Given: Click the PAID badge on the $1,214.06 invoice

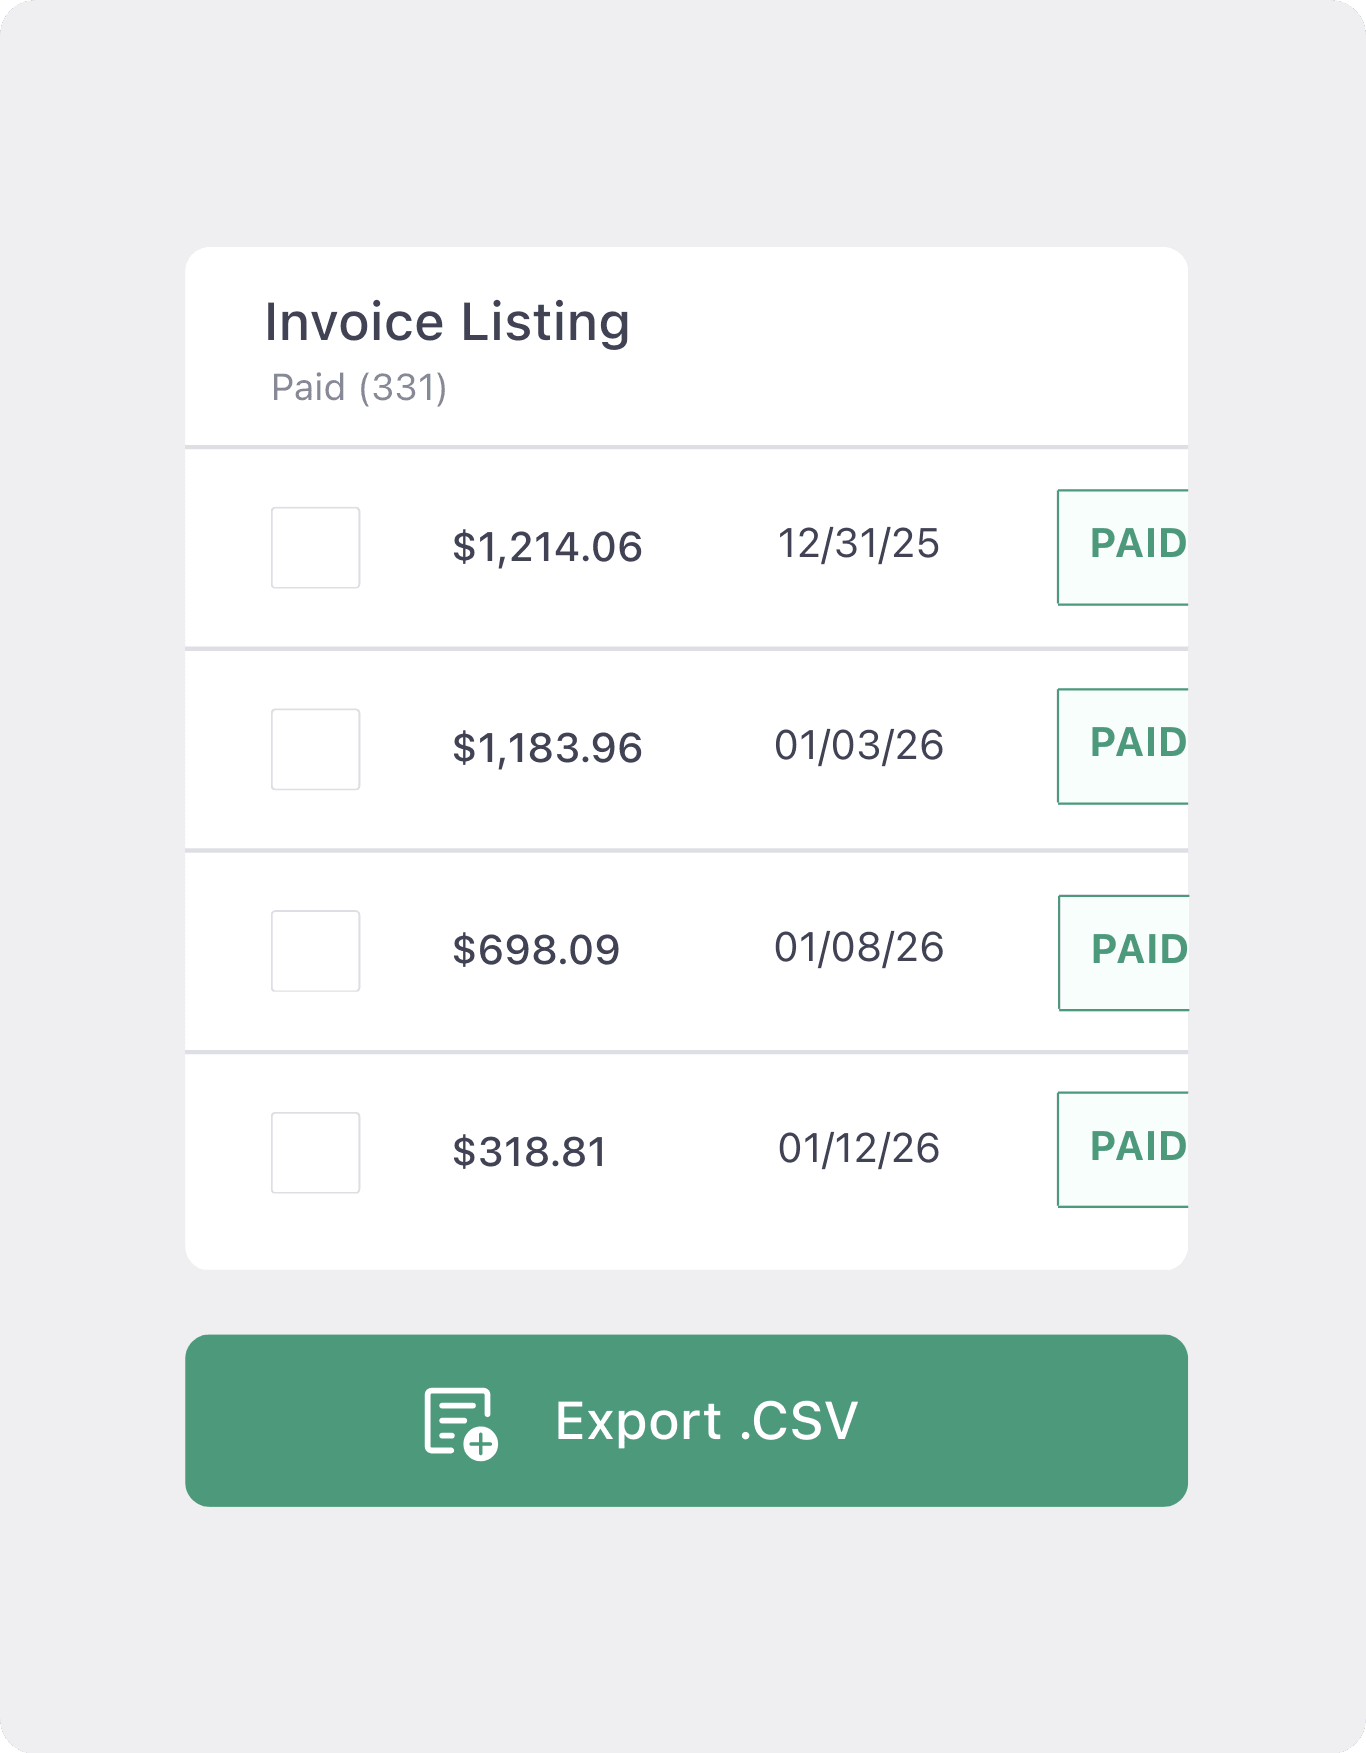Looking at the screenshot, I should point(1135,545).
